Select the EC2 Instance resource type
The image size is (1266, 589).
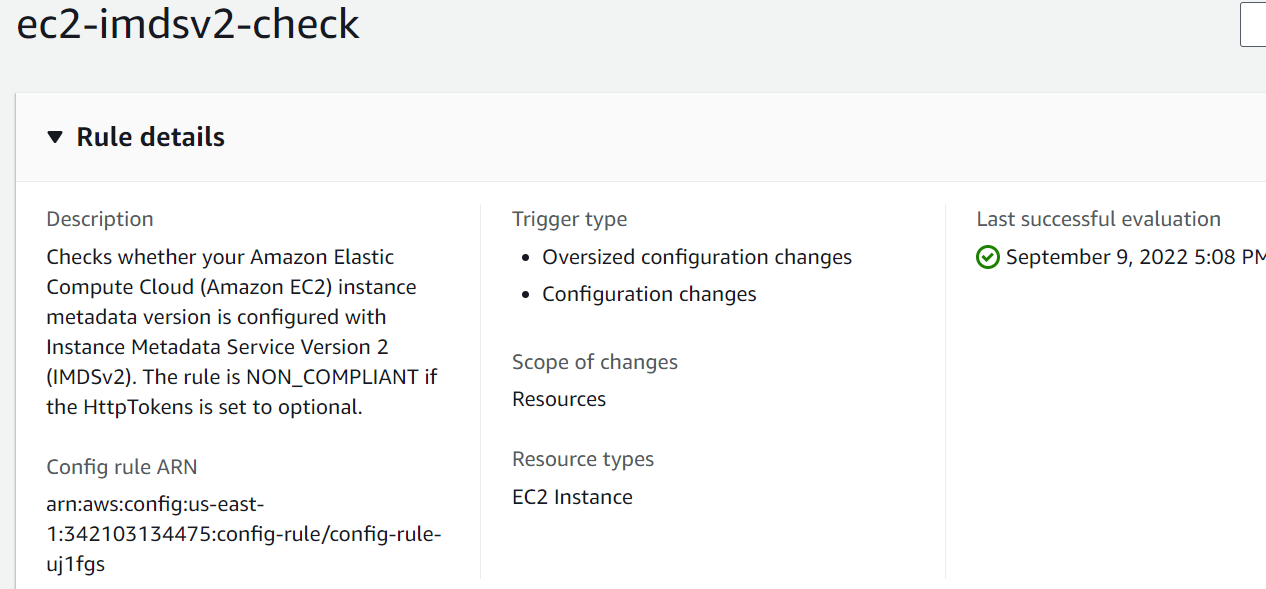click(572, 496)
